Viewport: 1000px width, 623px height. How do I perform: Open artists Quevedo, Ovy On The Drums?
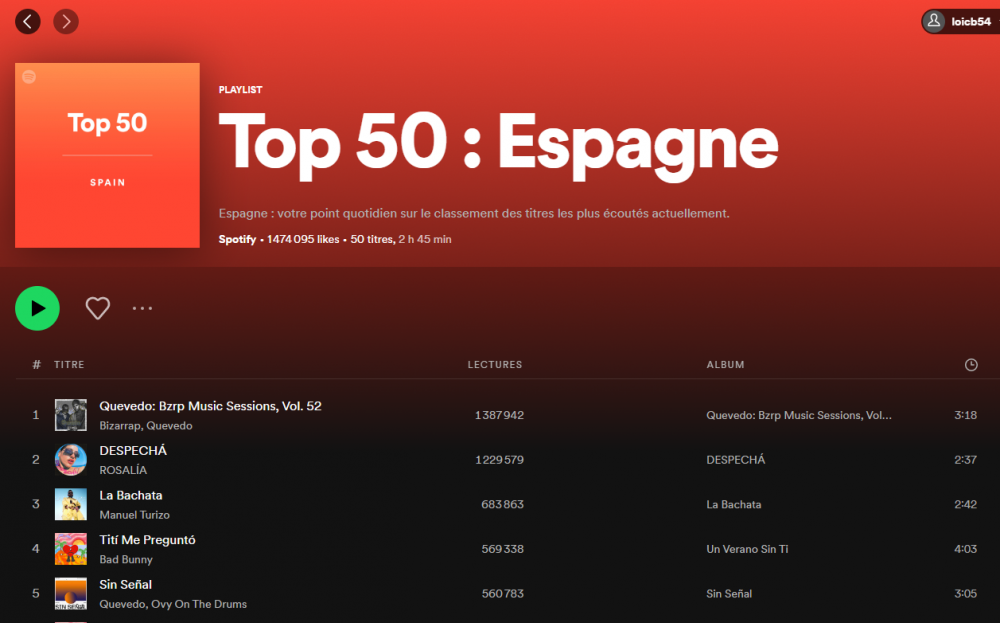pyautogui.click(x=173, y=605)
